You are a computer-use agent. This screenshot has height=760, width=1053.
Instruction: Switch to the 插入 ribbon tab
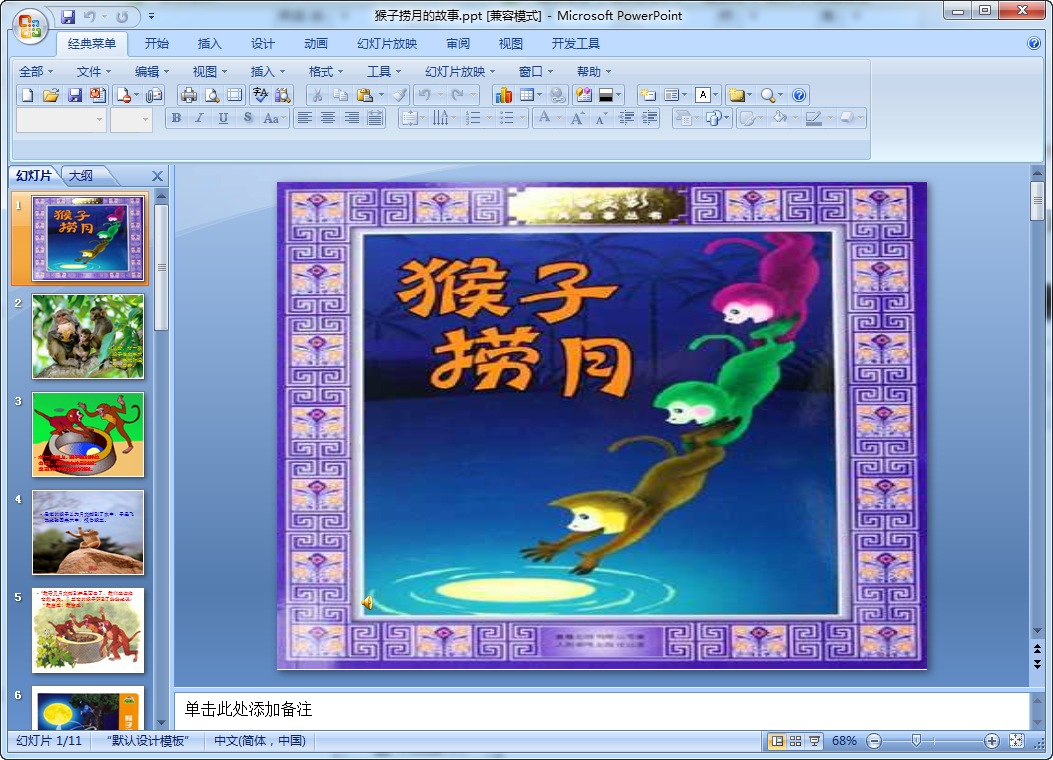point(210,44)
